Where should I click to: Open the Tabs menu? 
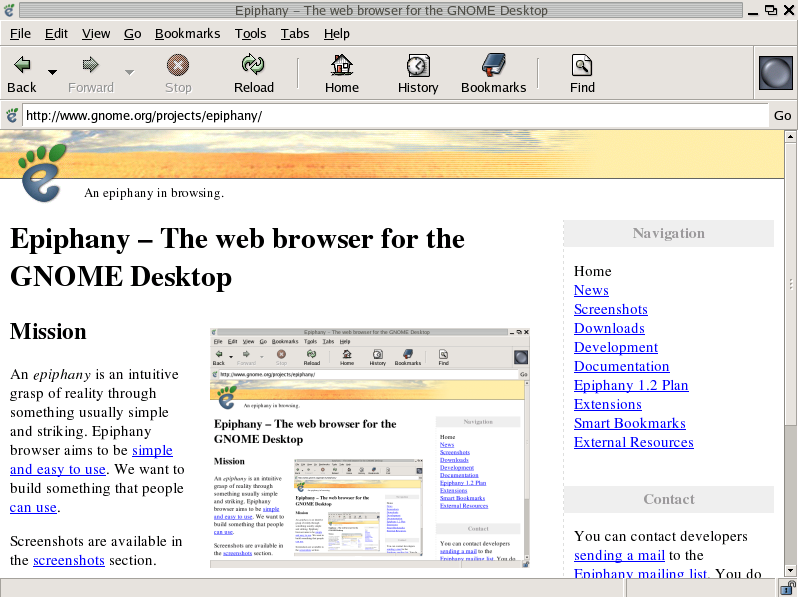click(294, 33)
